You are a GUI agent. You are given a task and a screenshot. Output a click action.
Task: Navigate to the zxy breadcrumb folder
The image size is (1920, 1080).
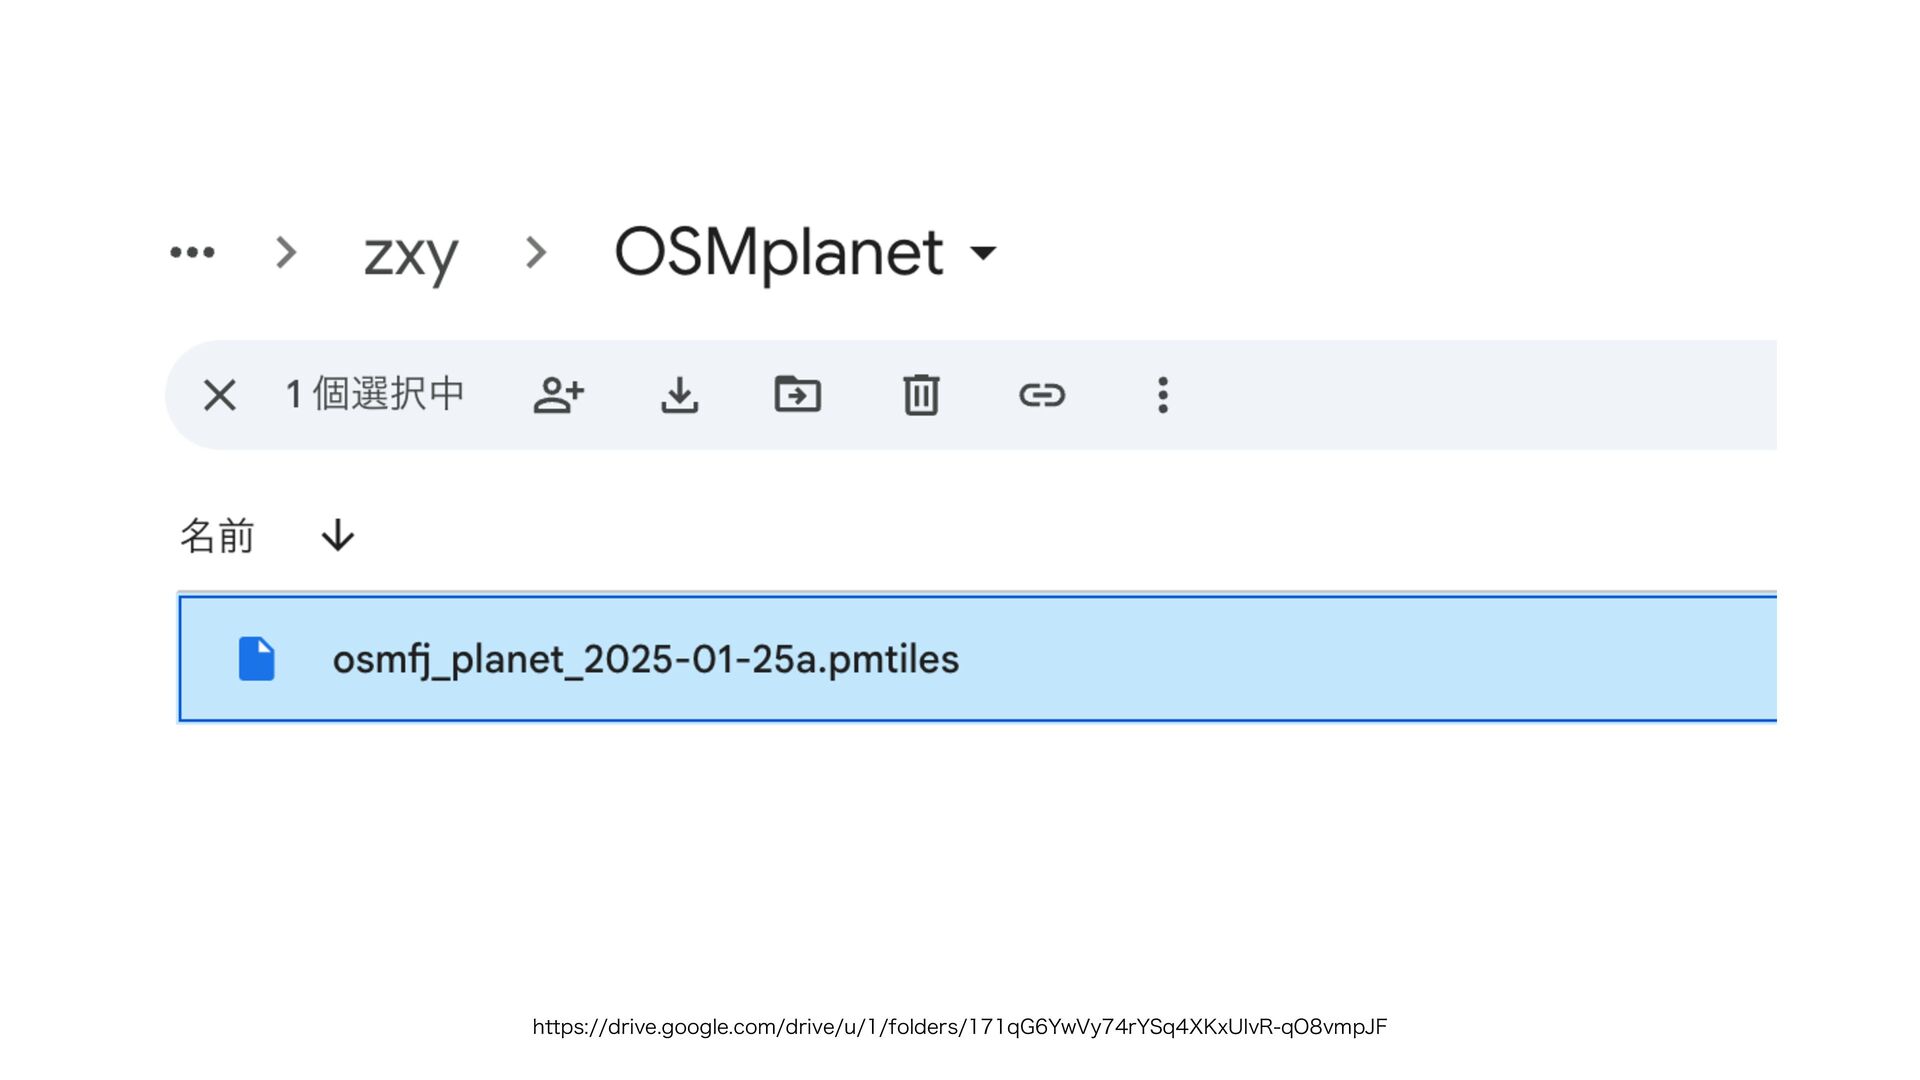coord(411,254)
